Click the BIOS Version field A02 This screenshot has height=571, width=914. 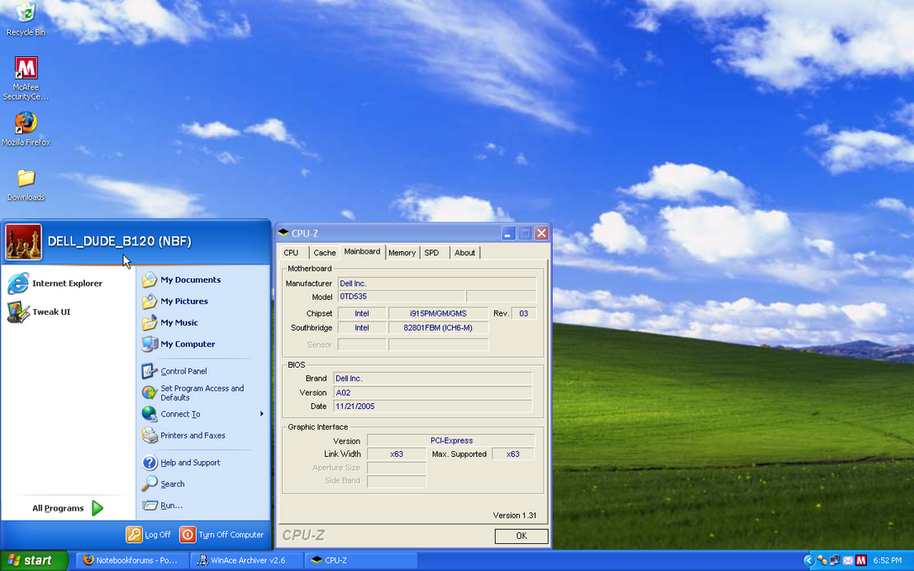tap(433, 393)
